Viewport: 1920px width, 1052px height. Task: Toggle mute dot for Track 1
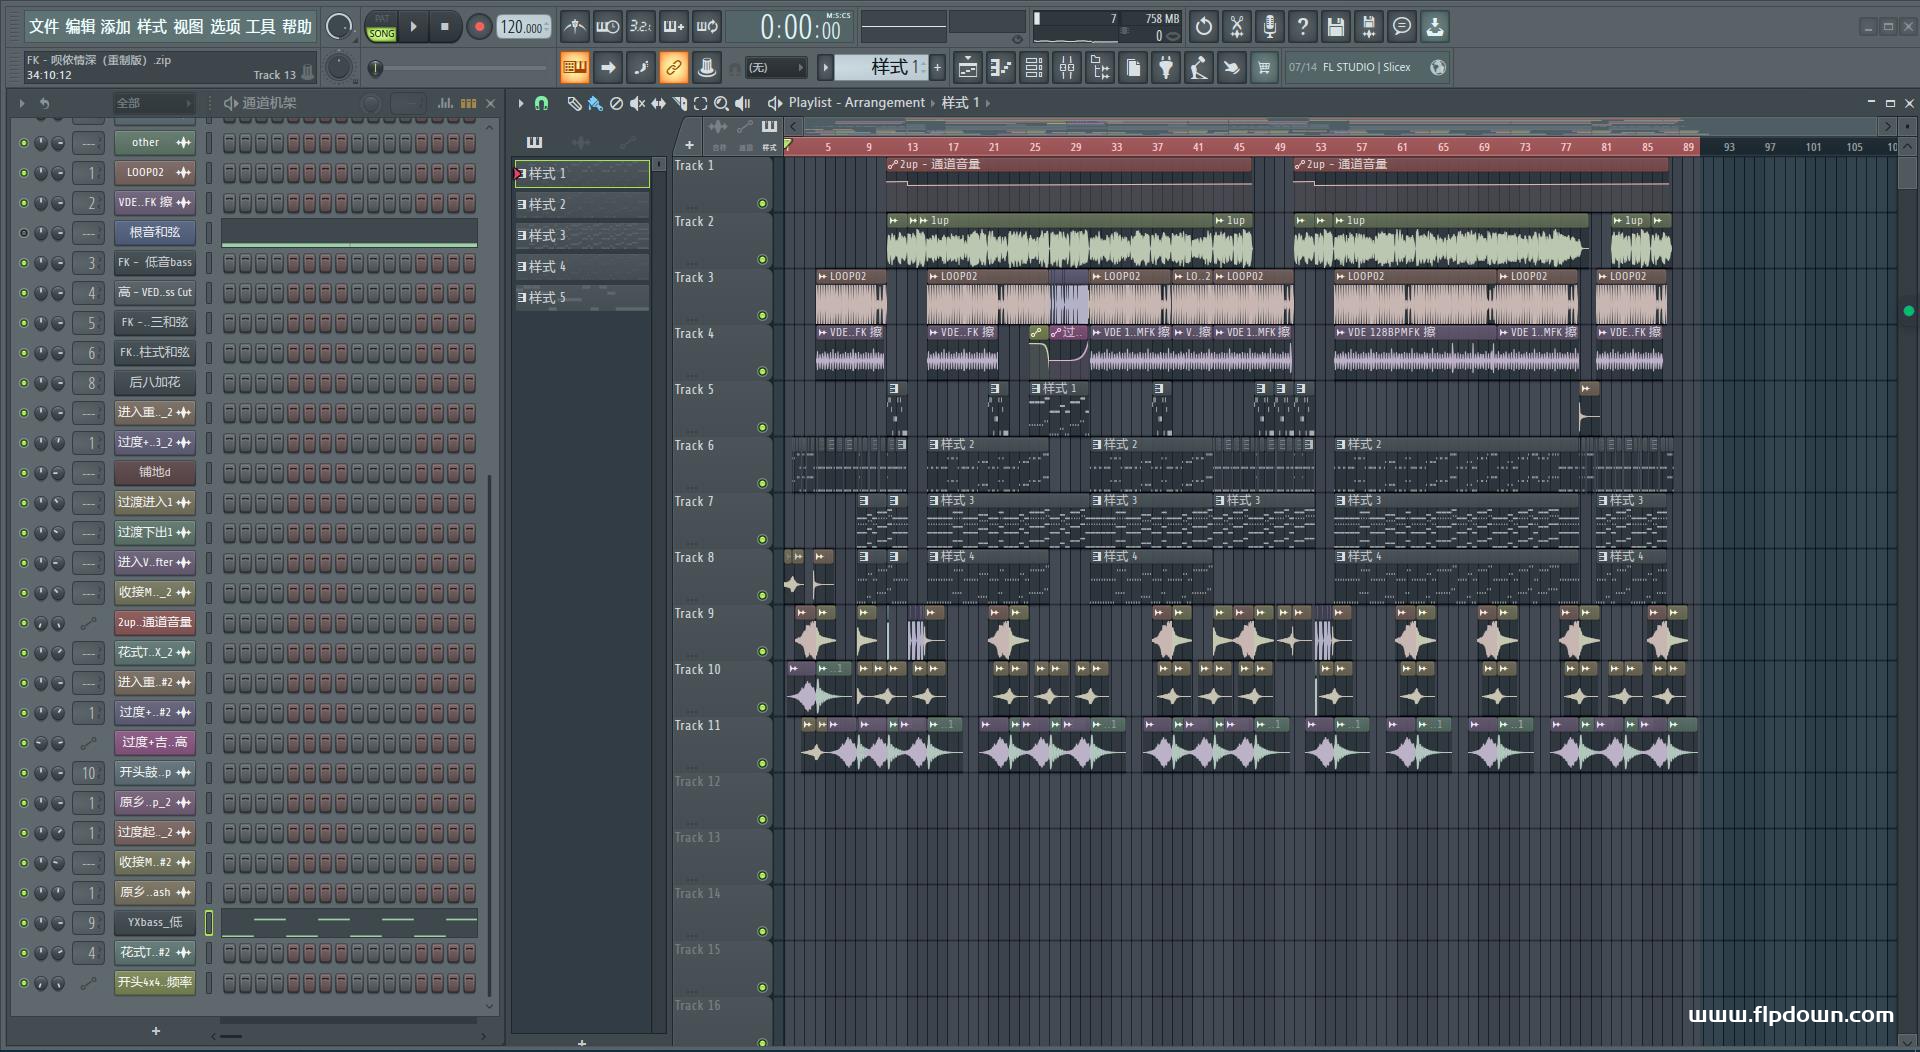[762, 204]
